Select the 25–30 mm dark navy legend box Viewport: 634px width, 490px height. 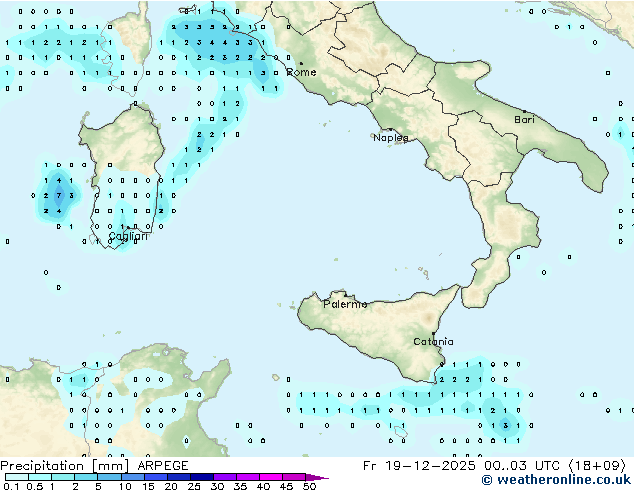(x=201, y=477)
